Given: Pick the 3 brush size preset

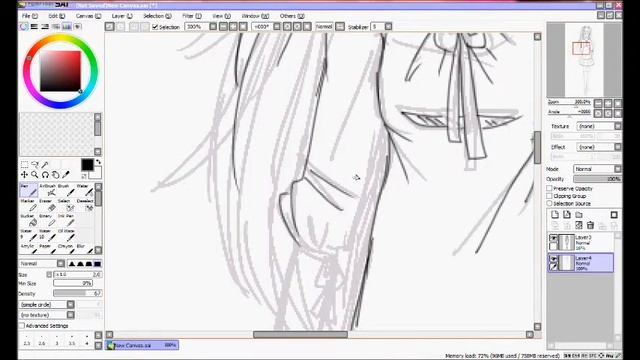Looking at the screenshot, I should pyautogui.click(x=57, y=340).
